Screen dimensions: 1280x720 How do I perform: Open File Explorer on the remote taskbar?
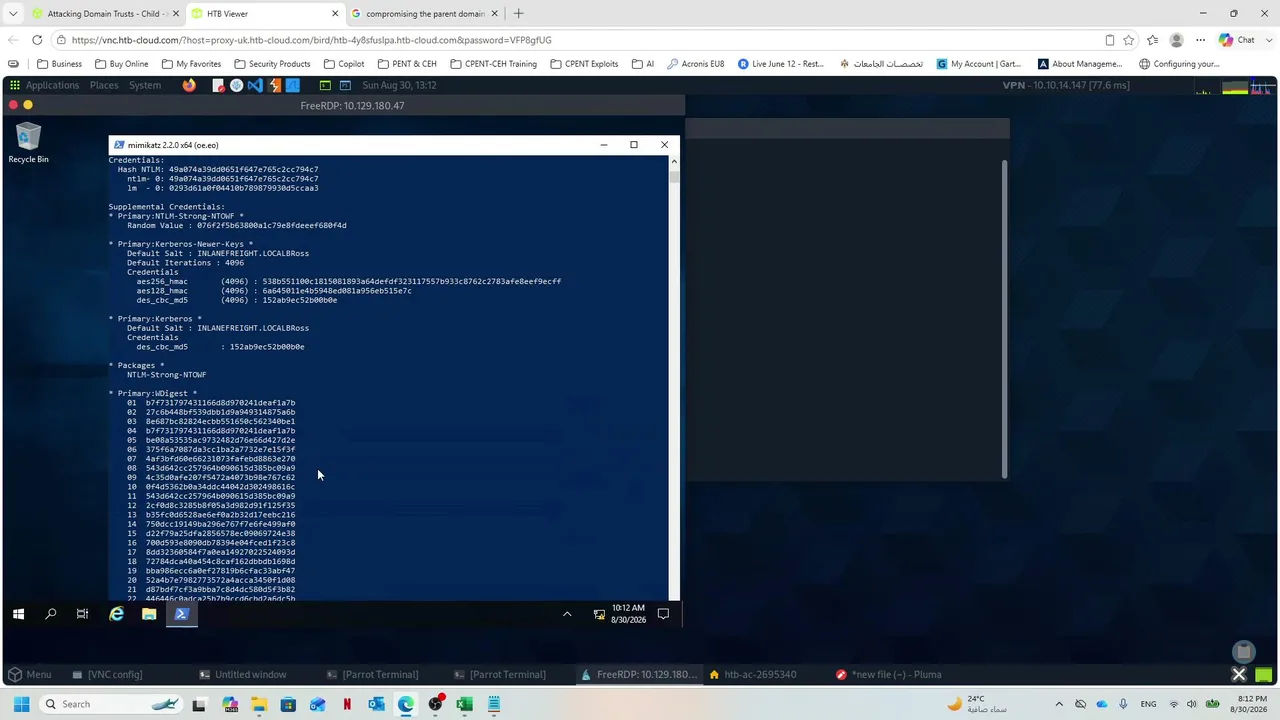click(x=149, y=614)
